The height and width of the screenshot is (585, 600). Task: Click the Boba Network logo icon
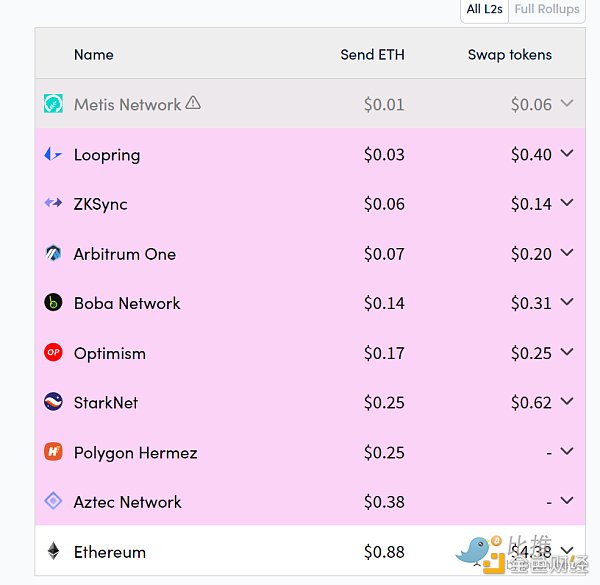53,302
